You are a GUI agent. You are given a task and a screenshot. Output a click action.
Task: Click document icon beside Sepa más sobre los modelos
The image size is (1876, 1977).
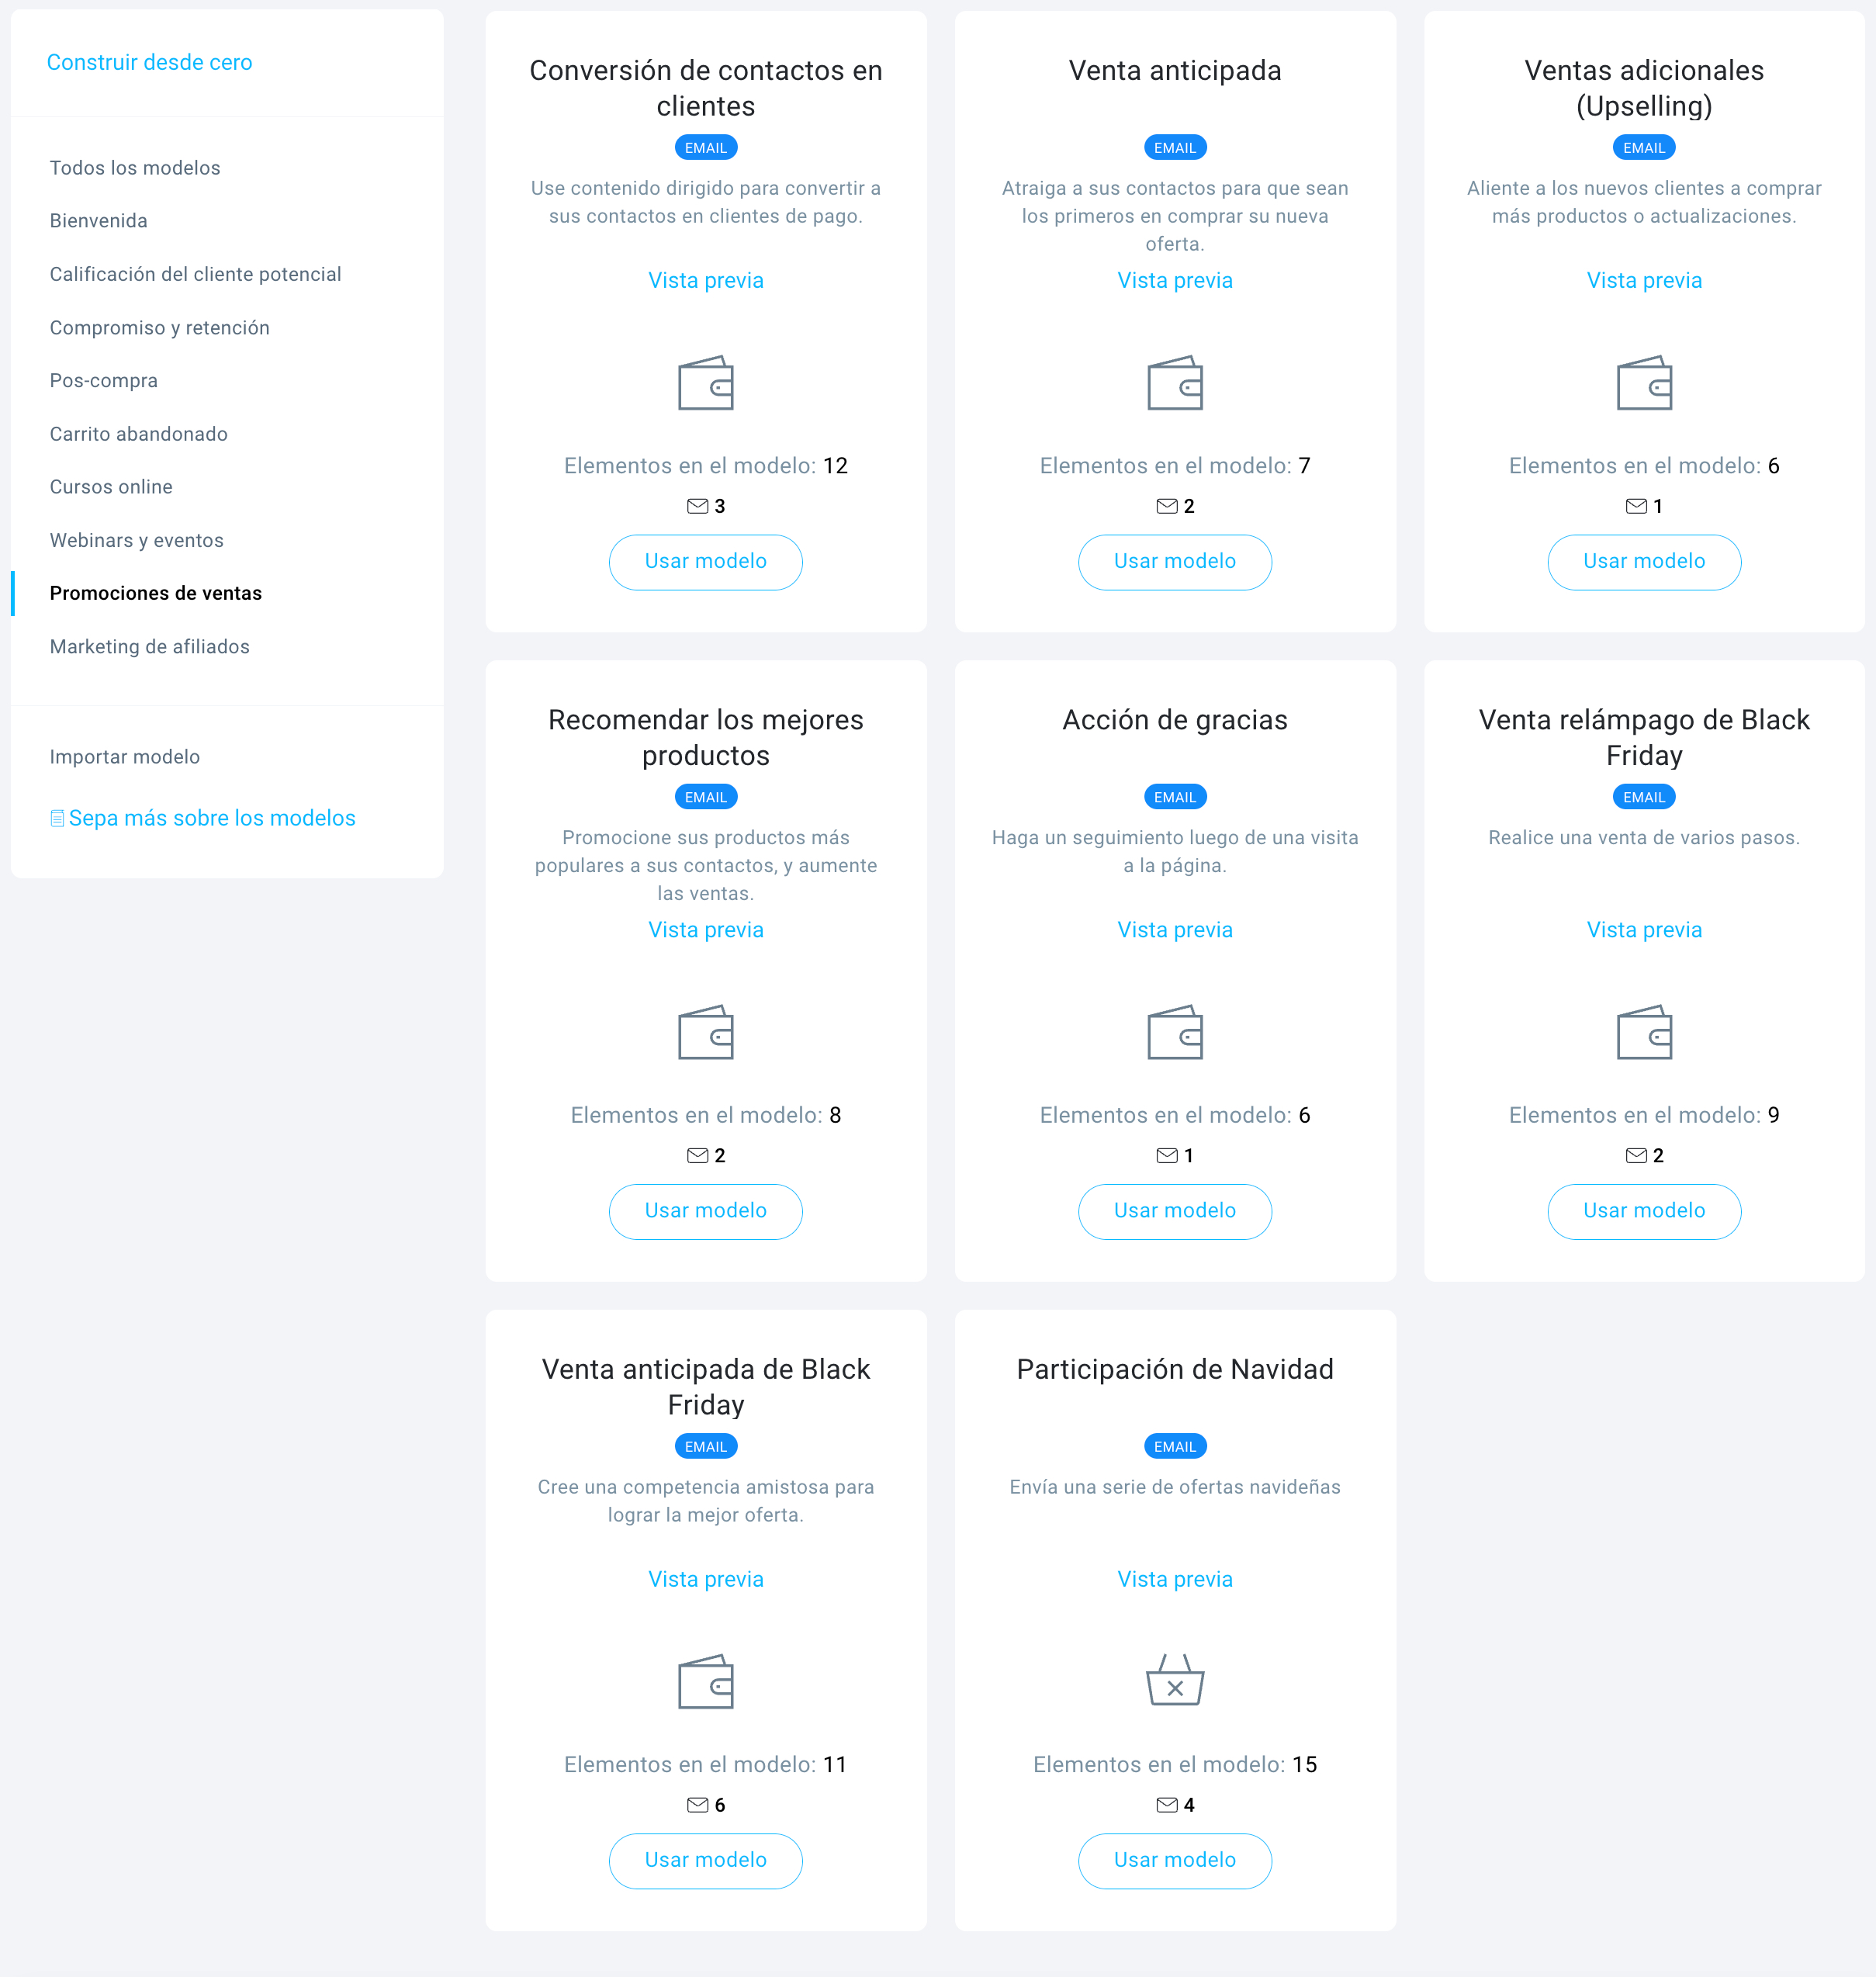tap(57, 819)
